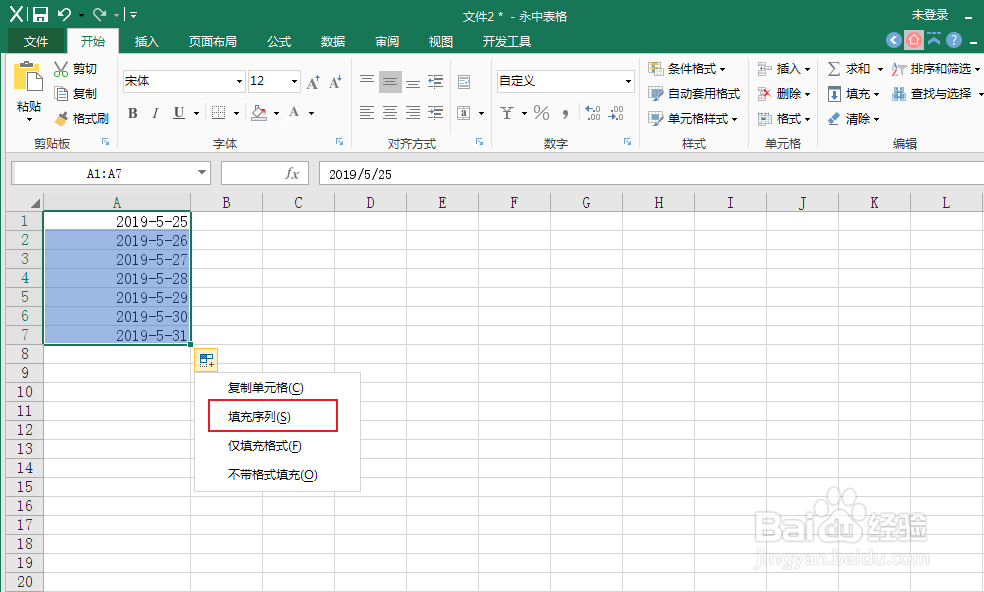
Task: Toggle italic formatting with the I icon
Action: point(153,113)
